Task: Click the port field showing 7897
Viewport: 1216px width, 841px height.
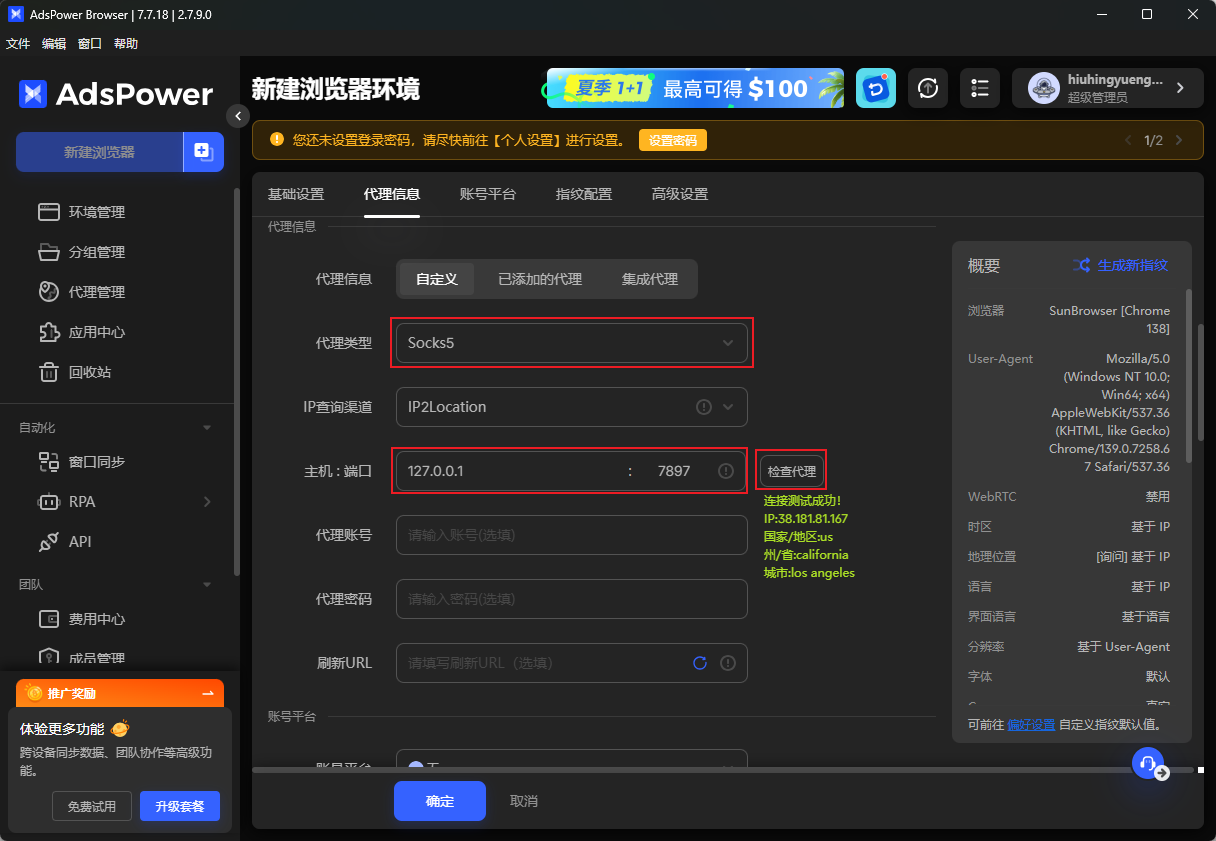Action: [x=674, y=471]
